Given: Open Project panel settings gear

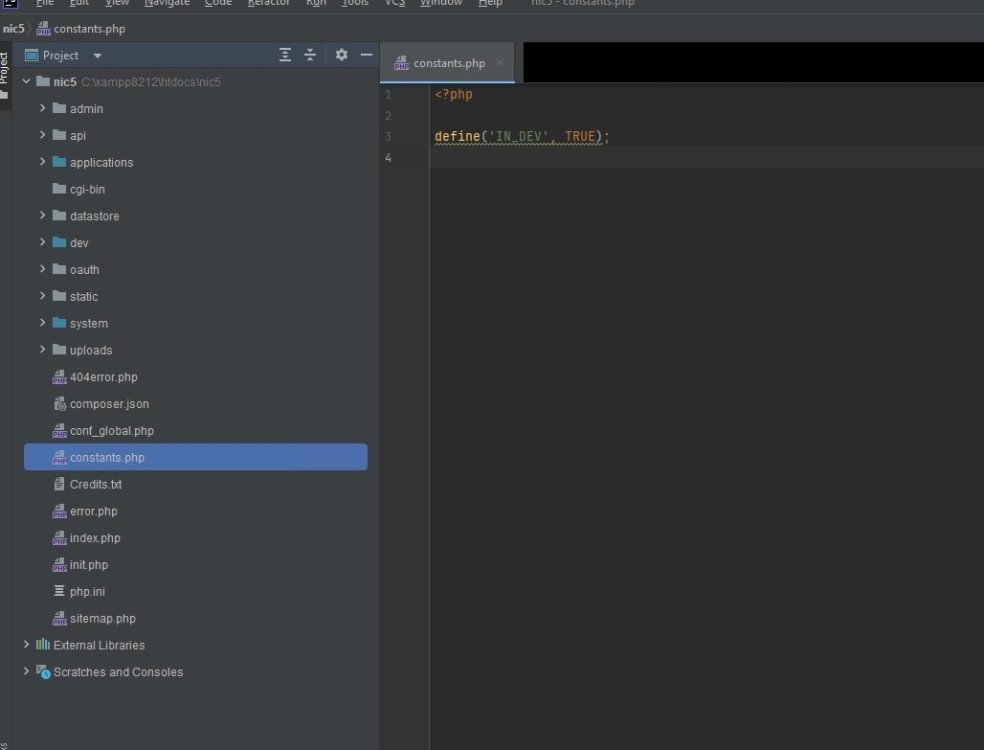Looking at the screenshot, I should pyautogui.click(x=341, y=55).
